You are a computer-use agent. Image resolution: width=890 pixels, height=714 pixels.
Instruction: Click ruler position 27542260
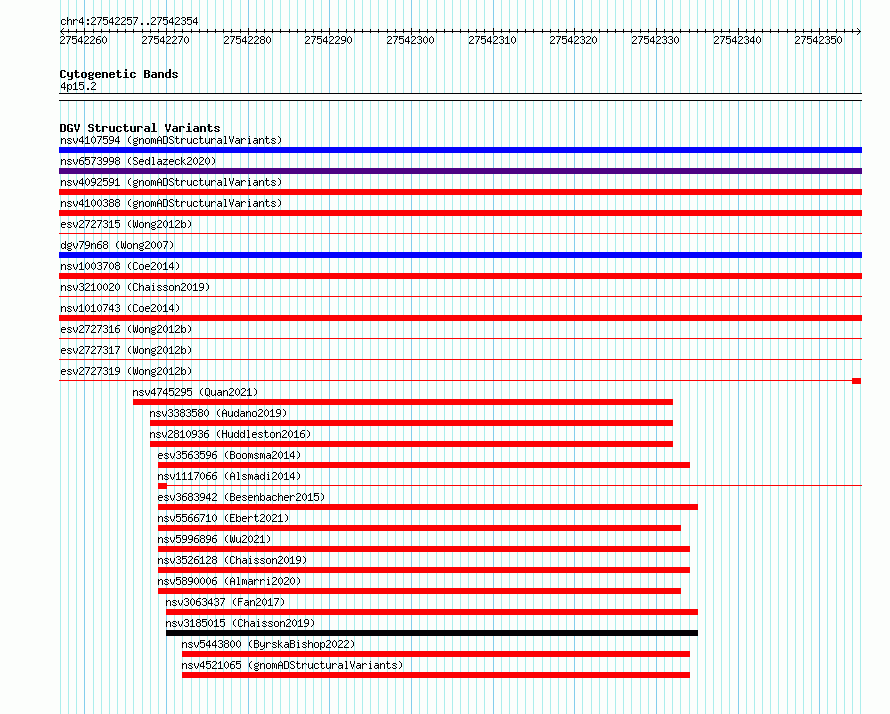click(x=83, y=40)
